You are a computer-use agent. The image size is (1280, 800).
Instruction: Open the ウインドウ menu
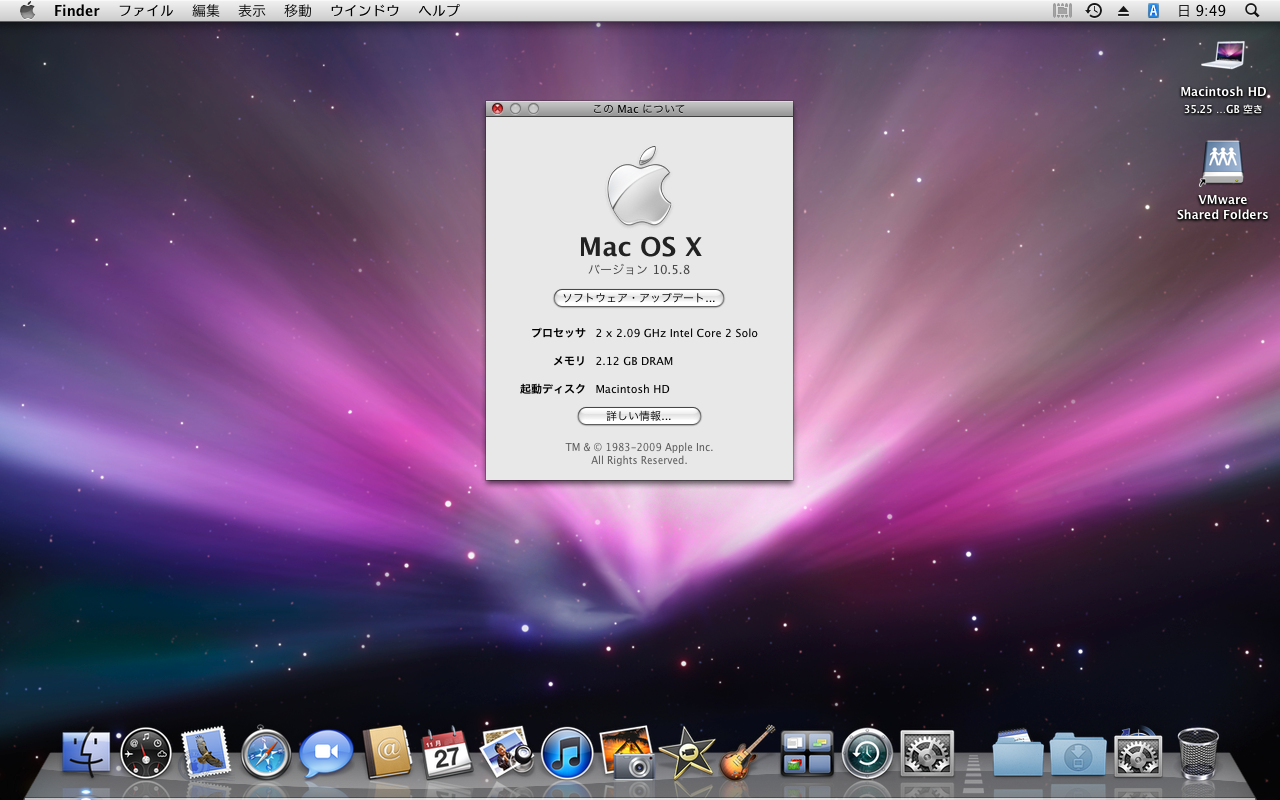click(365, 10)
